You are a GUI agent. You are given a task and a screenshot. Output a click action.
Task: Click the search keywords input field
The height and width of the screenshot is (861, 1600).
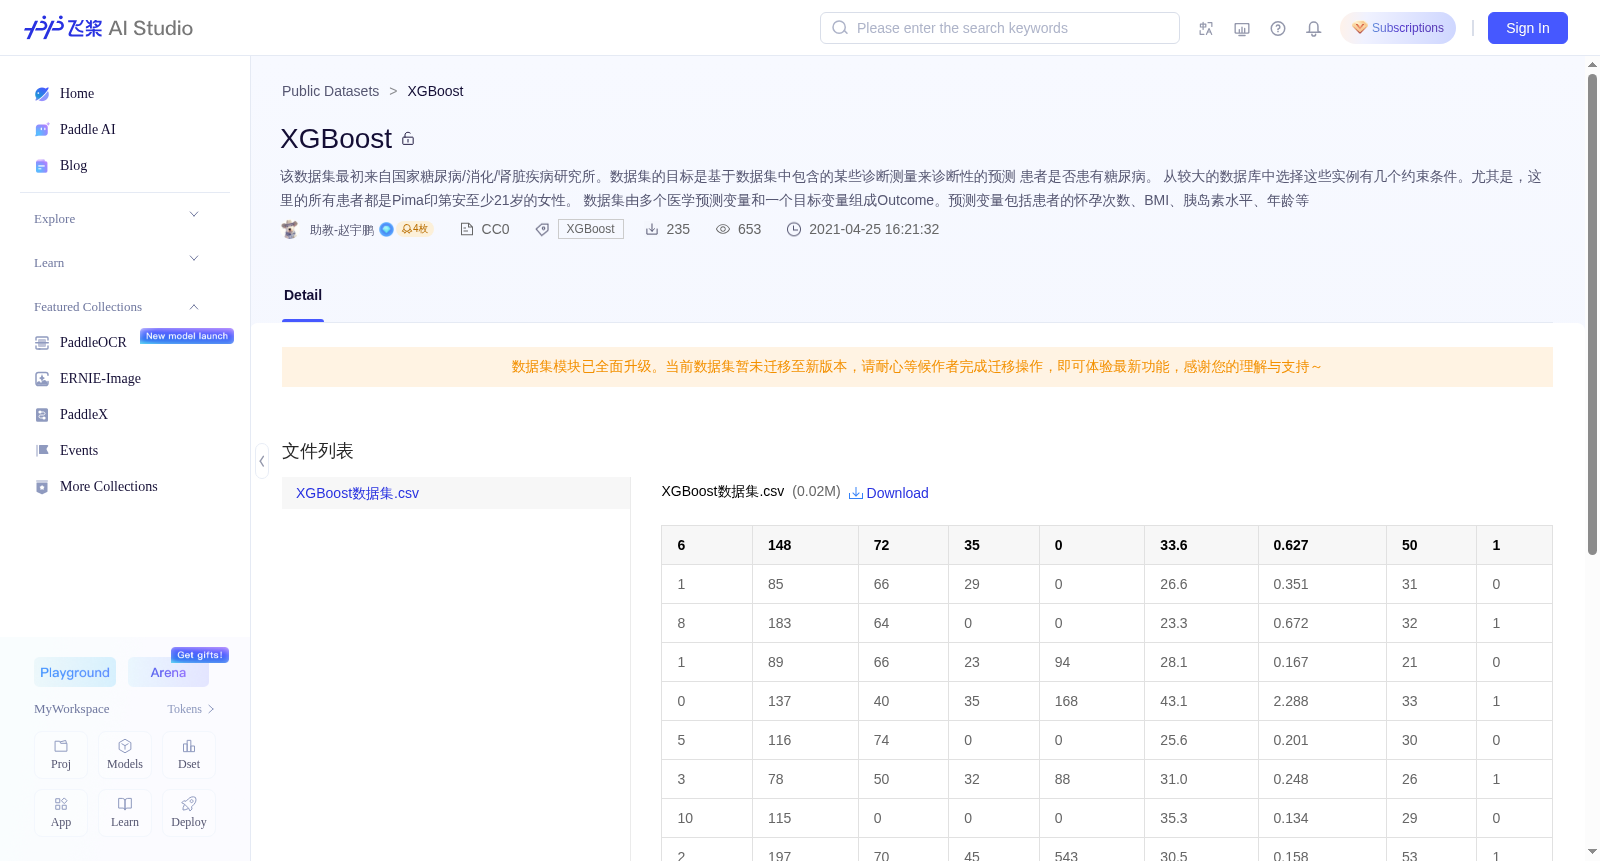pyautogui.click(x=1000, y=28)
